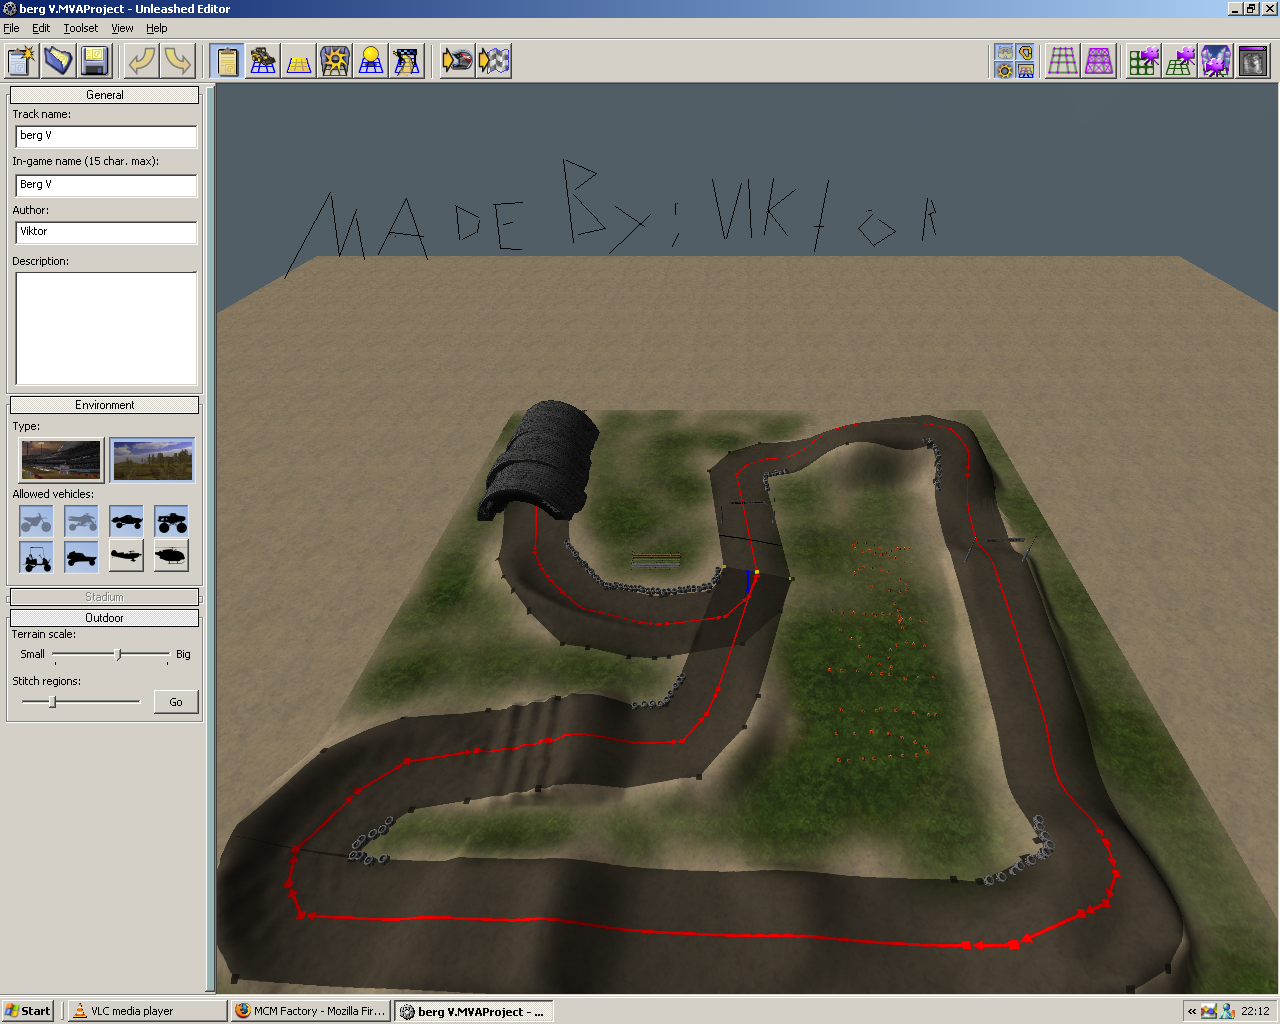Open the Toolset menu

click(x=81, y=28)
